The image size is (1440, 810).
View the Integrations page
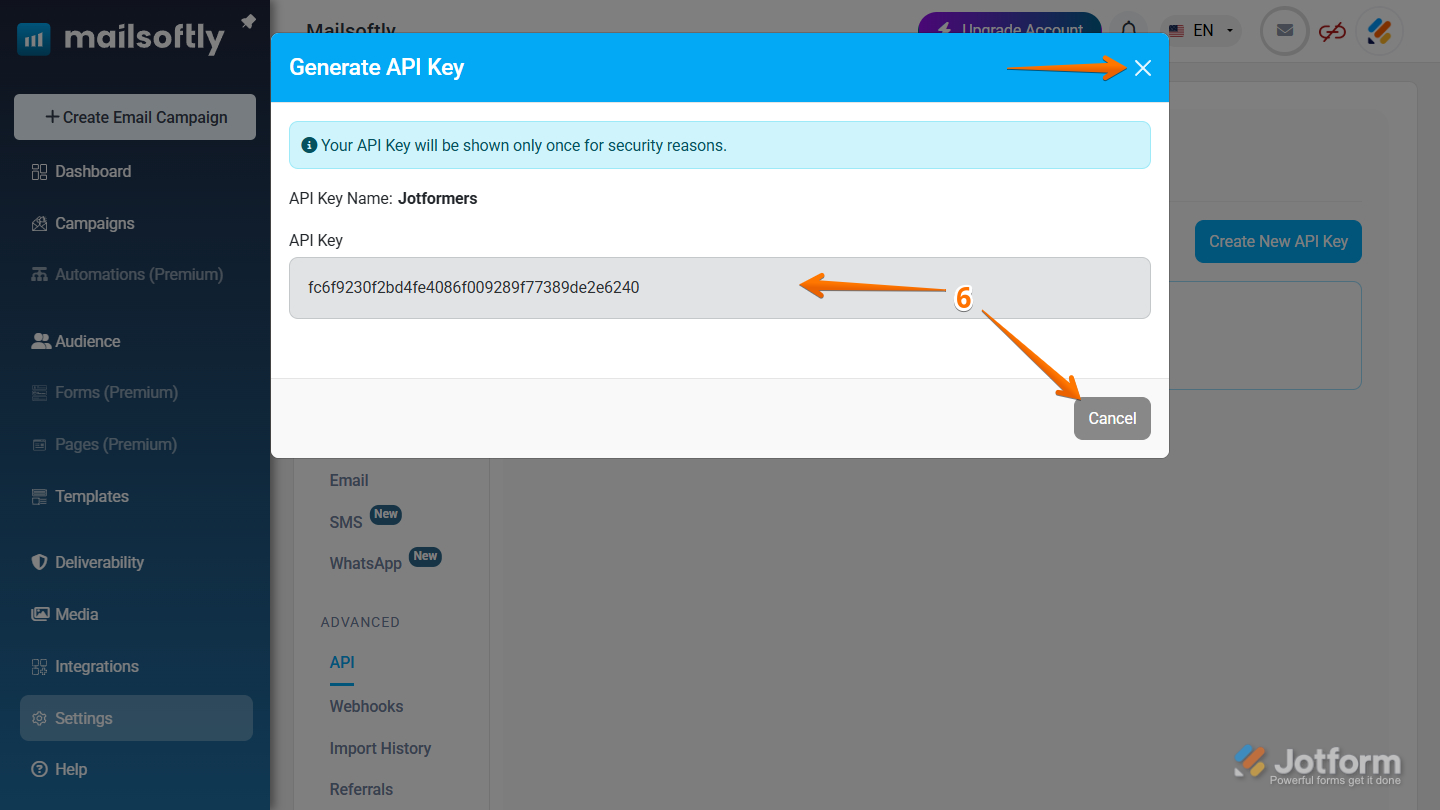point(95,666)
